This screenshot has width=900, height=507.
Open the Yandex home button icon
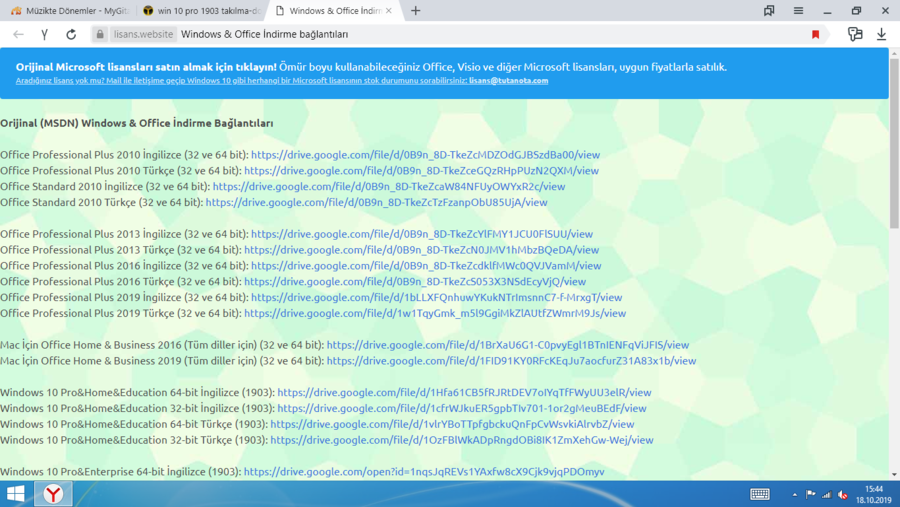tap(44, 34)
